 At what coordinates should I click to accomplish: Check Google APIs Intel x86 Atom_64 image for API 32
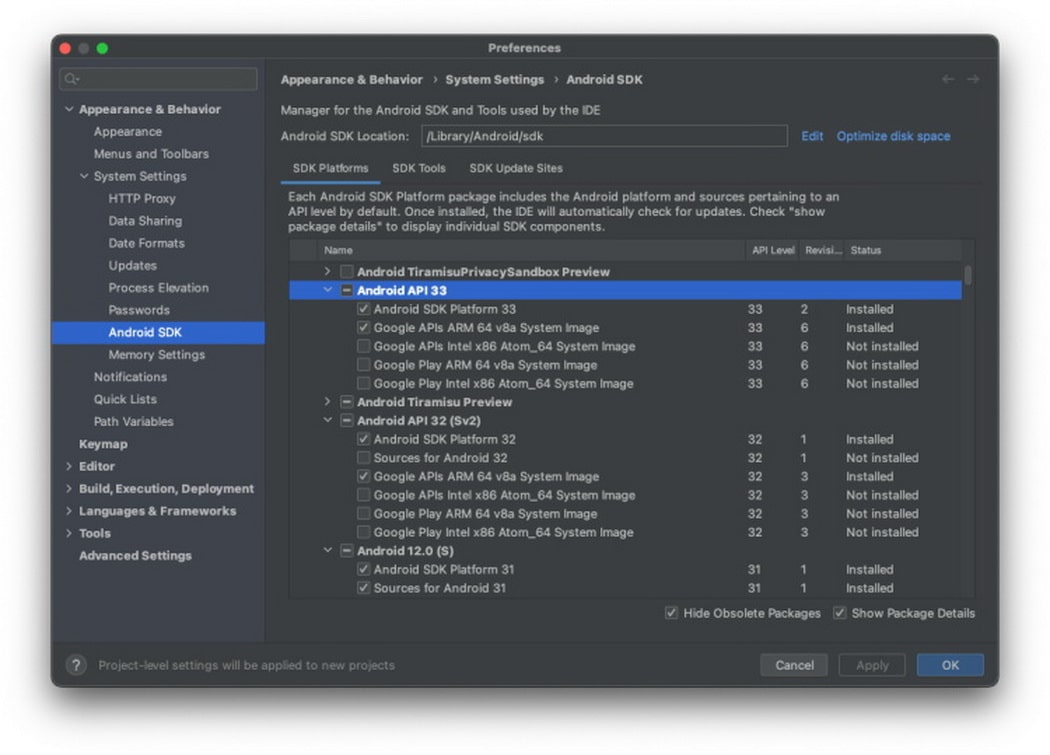pyautogui.click(x=363, y=495)
